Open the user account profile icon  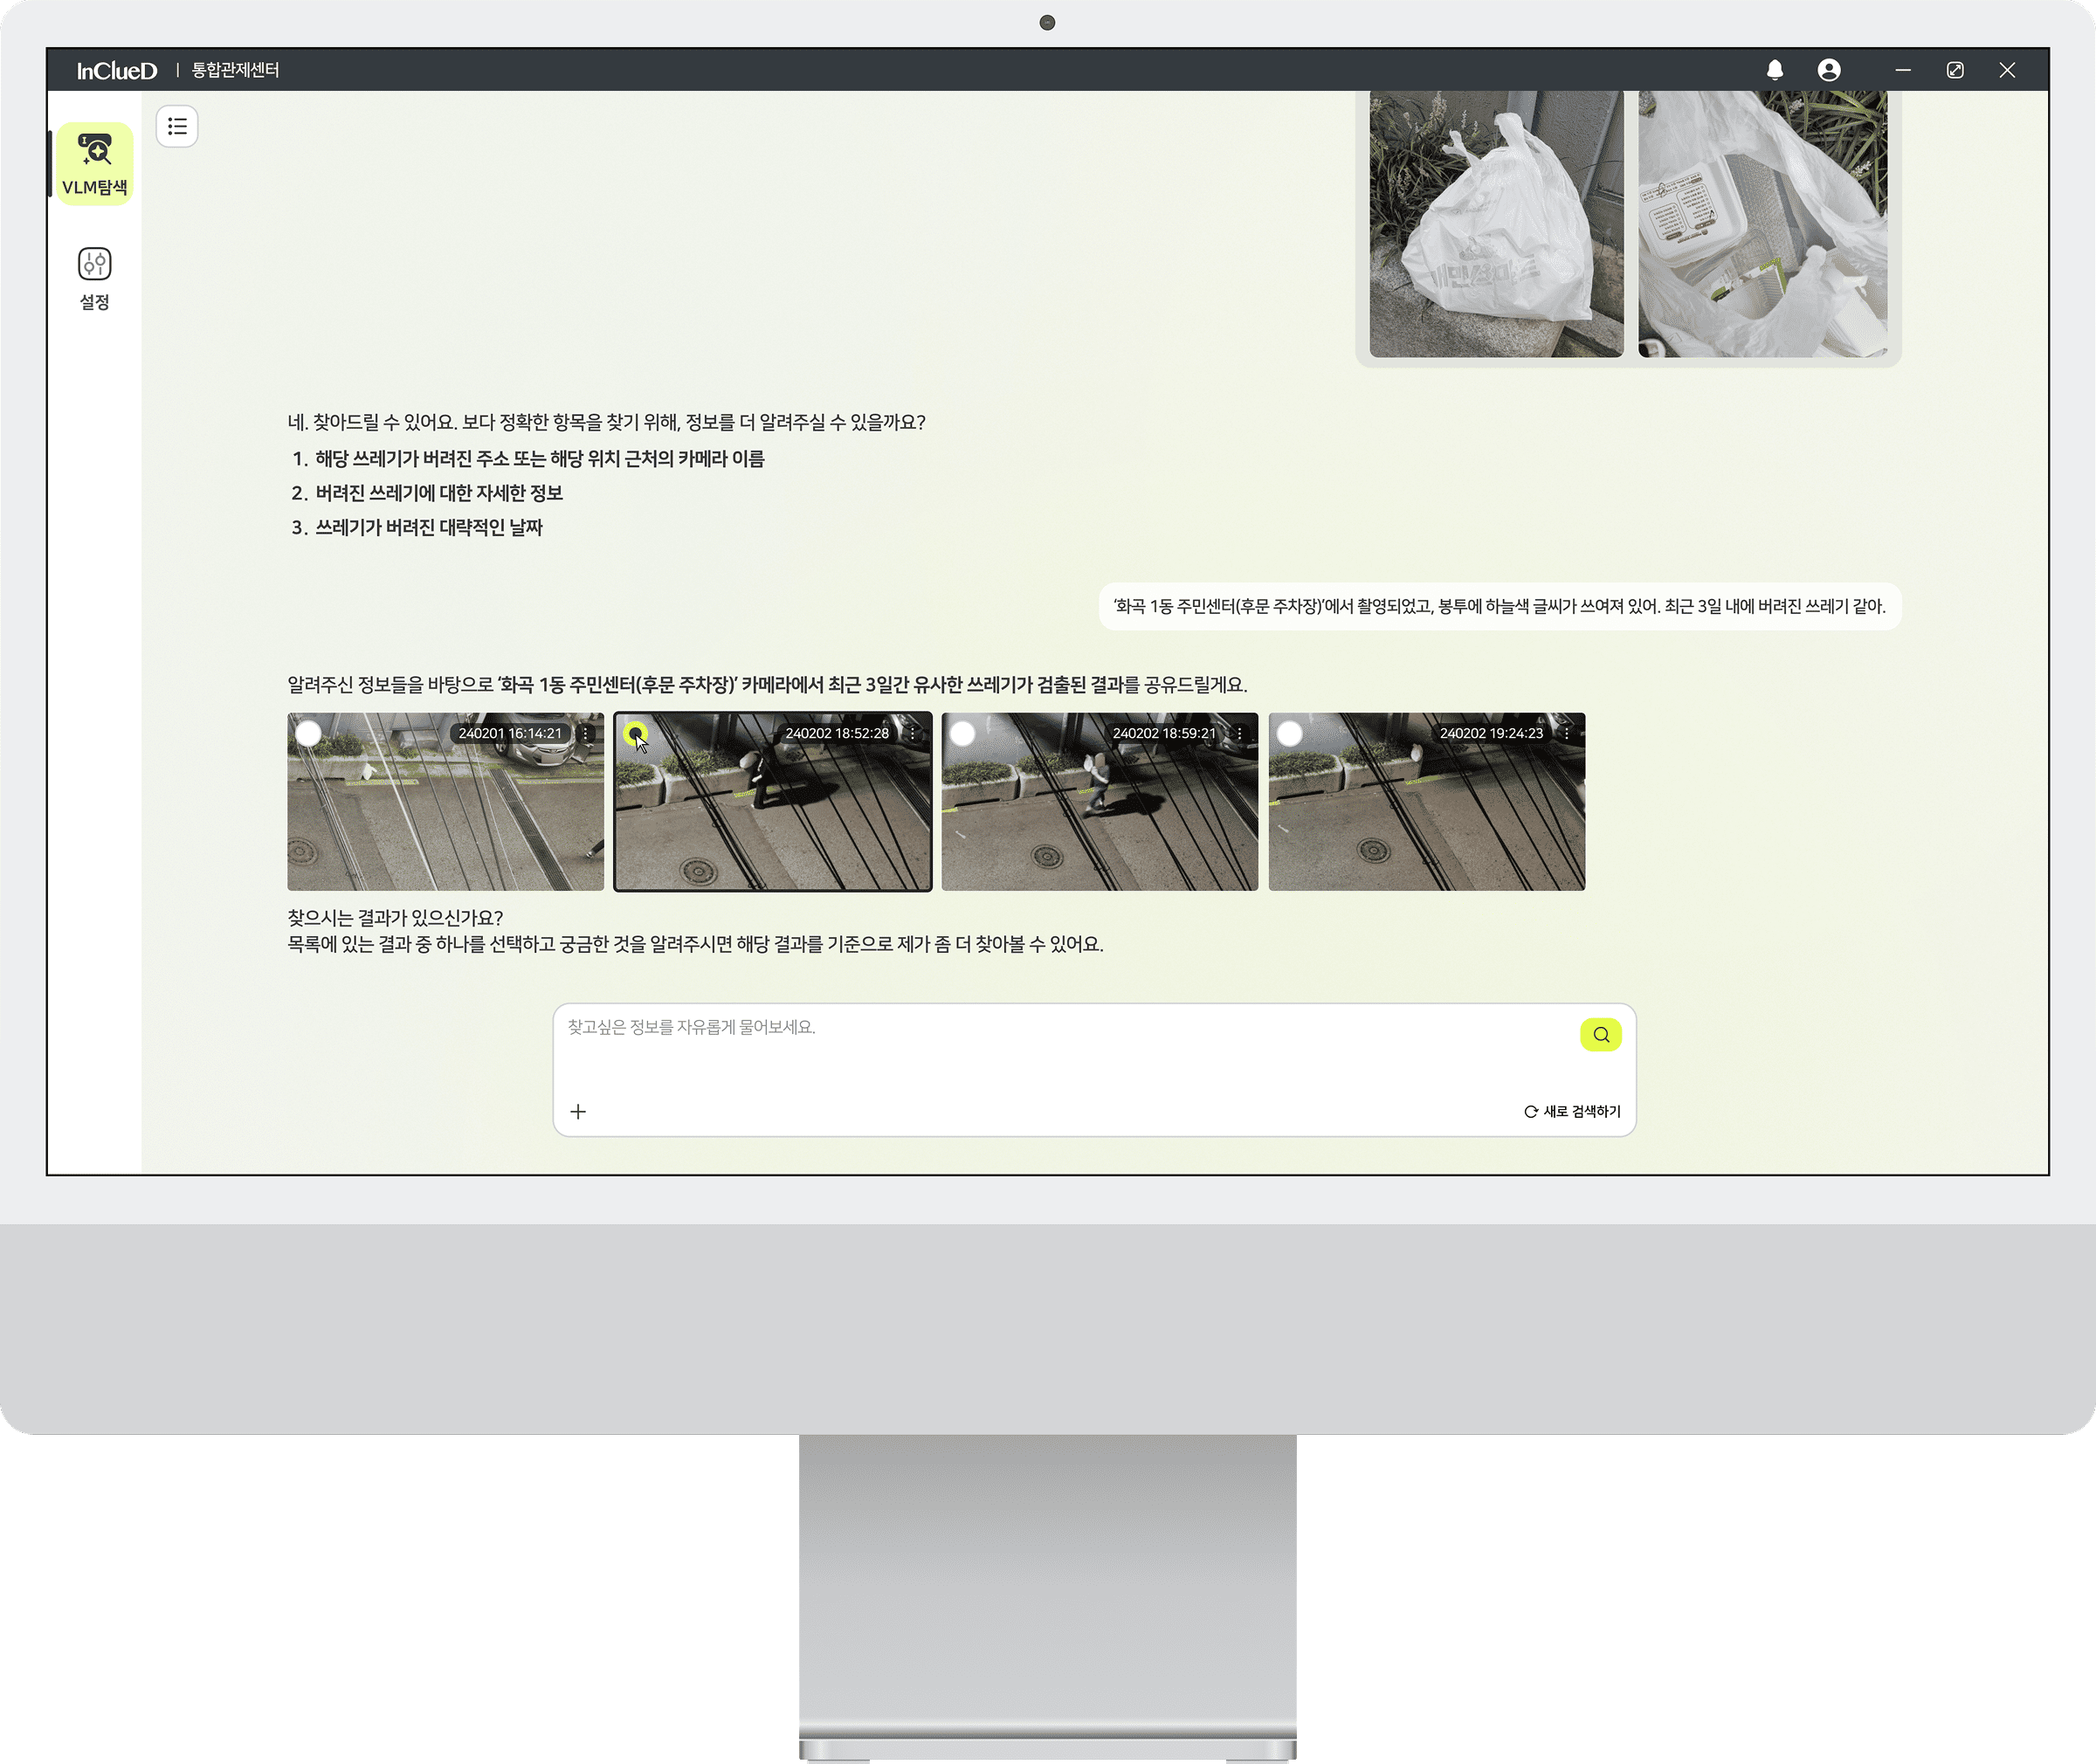point(1828,70)
